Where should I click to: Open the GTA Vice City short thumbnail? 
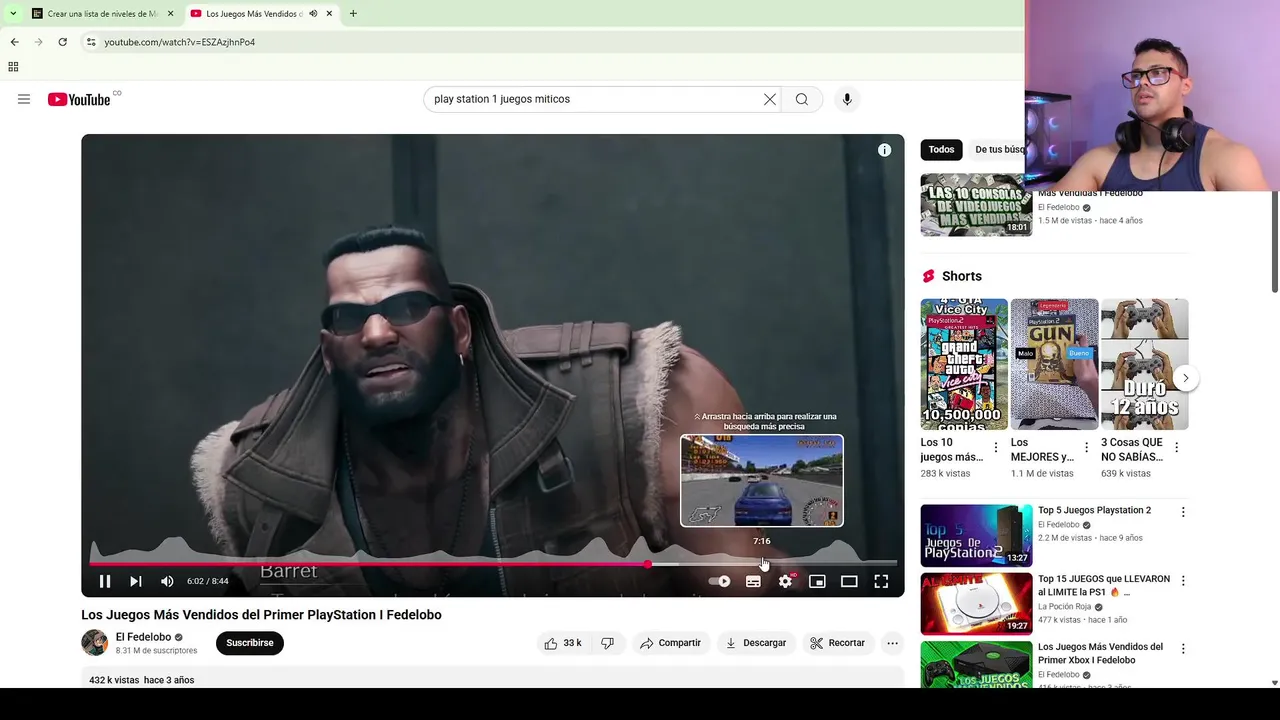964,364
